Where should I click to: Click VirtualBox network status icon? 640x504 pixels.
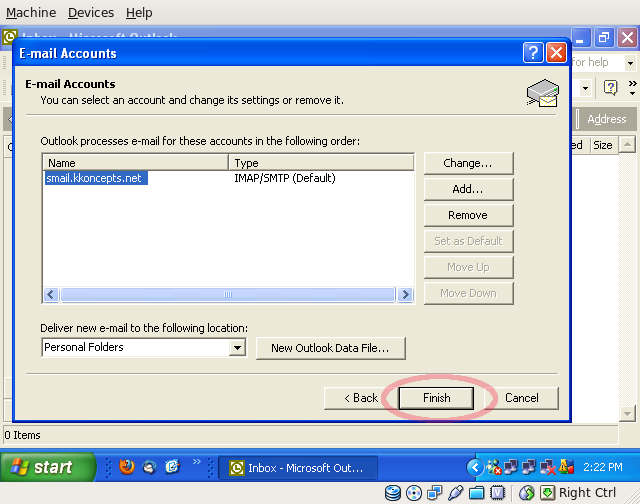coord(434,493)
